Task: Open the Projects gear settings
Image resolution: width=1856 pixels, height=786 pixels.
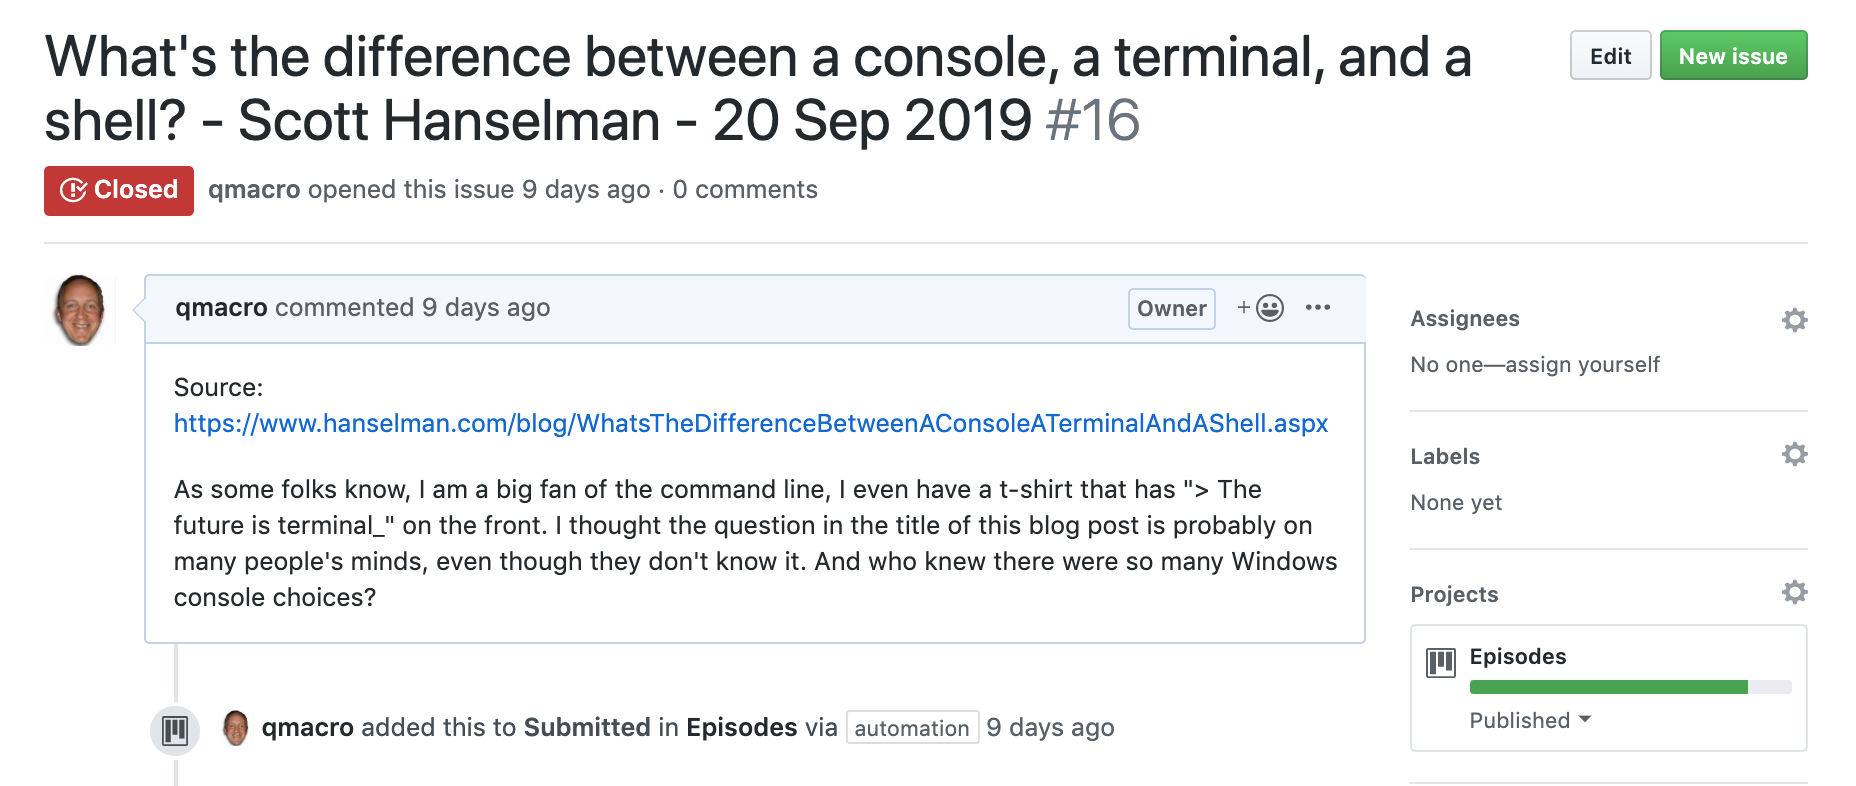Action: (1794, 592)
